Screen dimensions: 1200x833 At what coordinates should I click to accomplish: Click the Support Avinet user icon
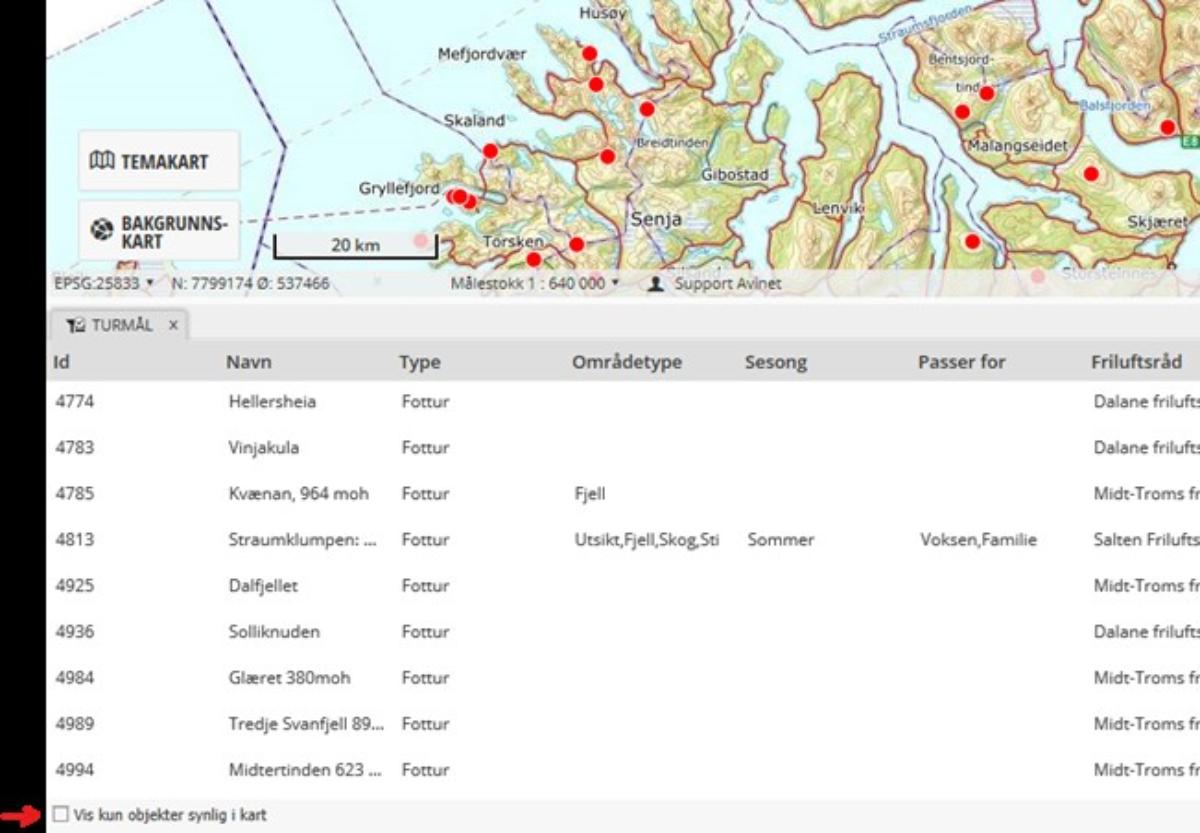[656, 284]
